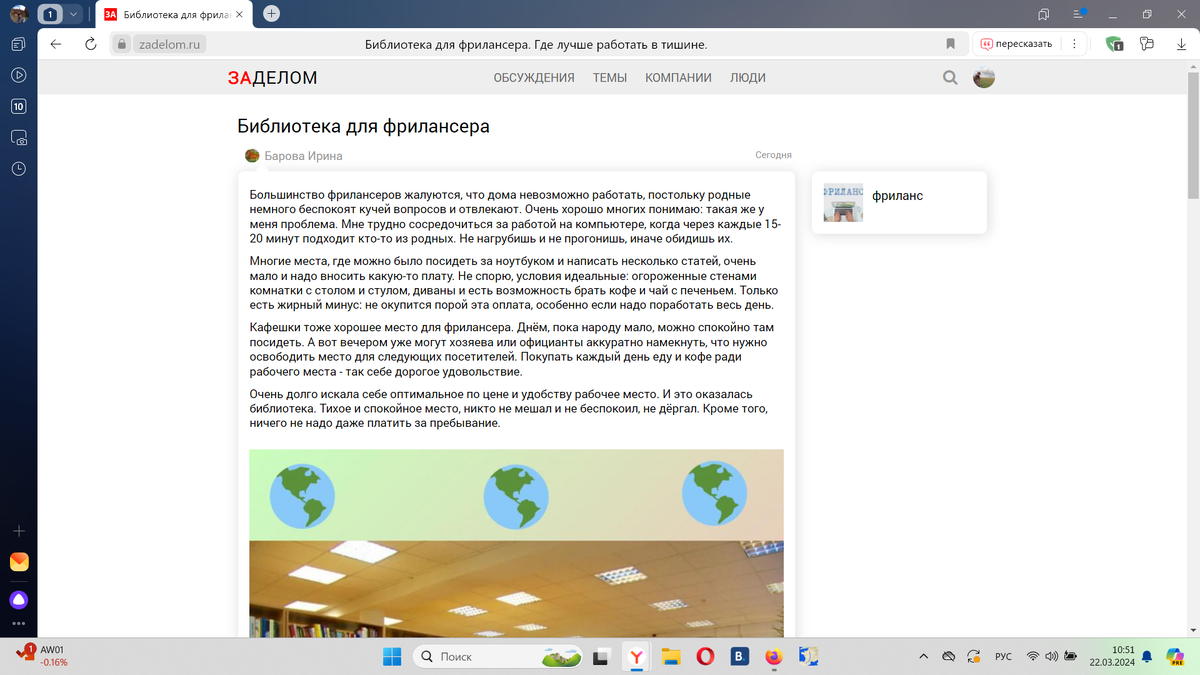Add a sidebar item with the plus icon

coord(18,531)
